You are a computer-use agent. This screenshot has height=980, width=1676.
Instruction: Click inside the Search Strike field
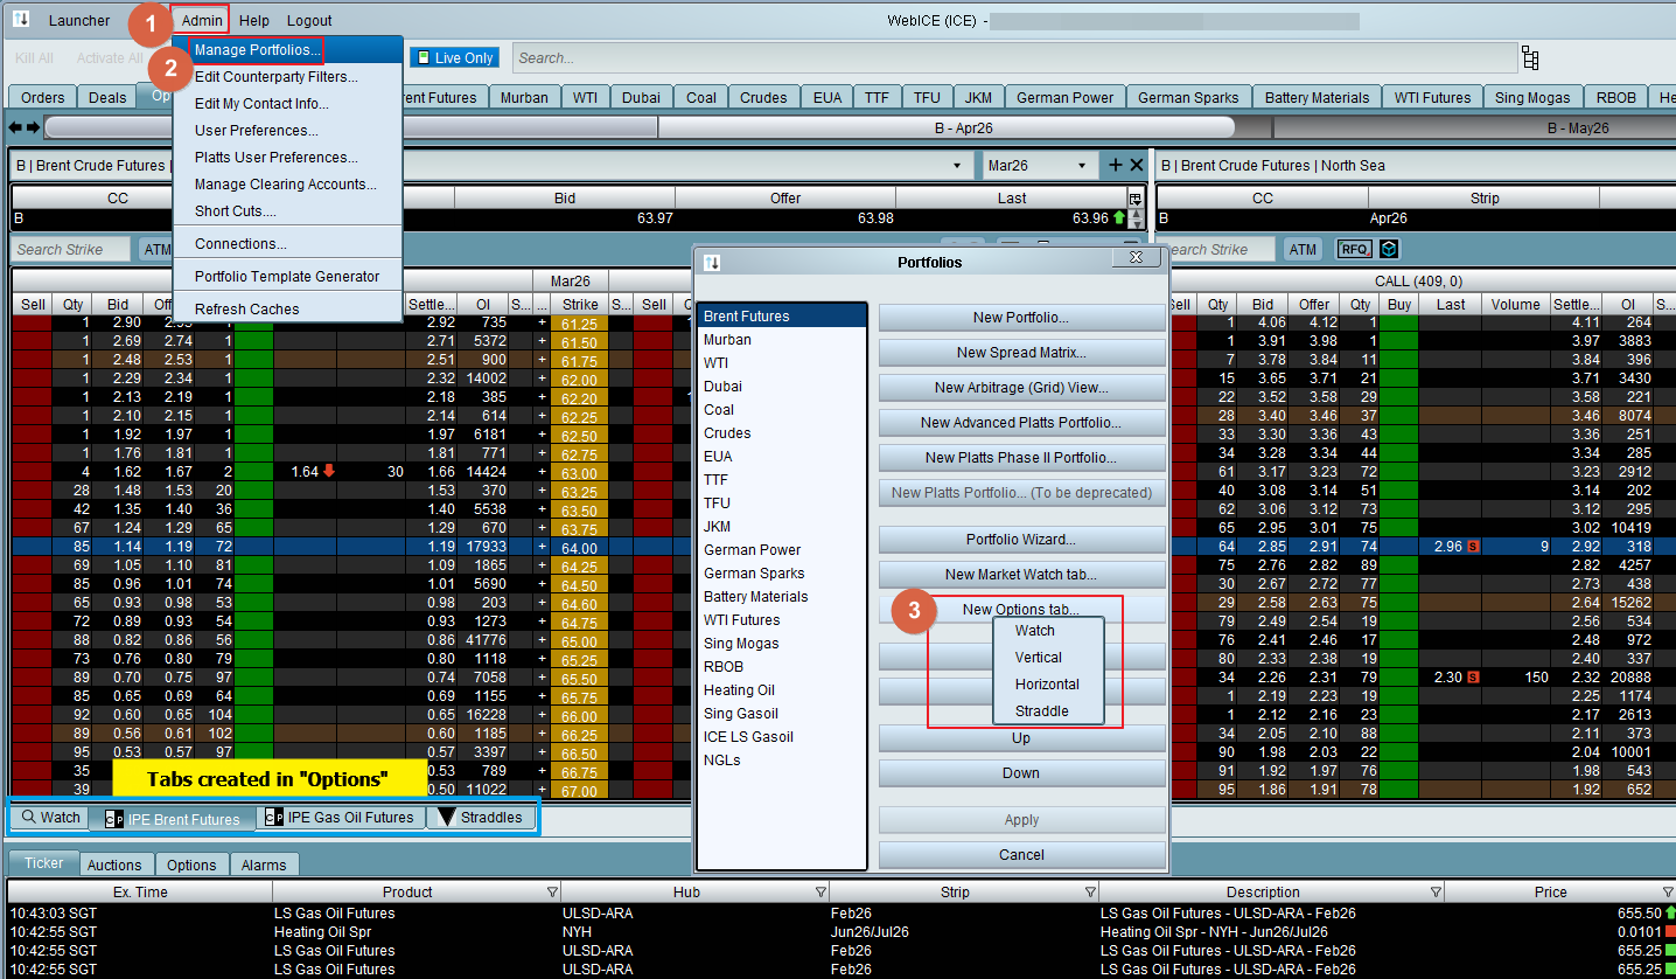(70, 249)
